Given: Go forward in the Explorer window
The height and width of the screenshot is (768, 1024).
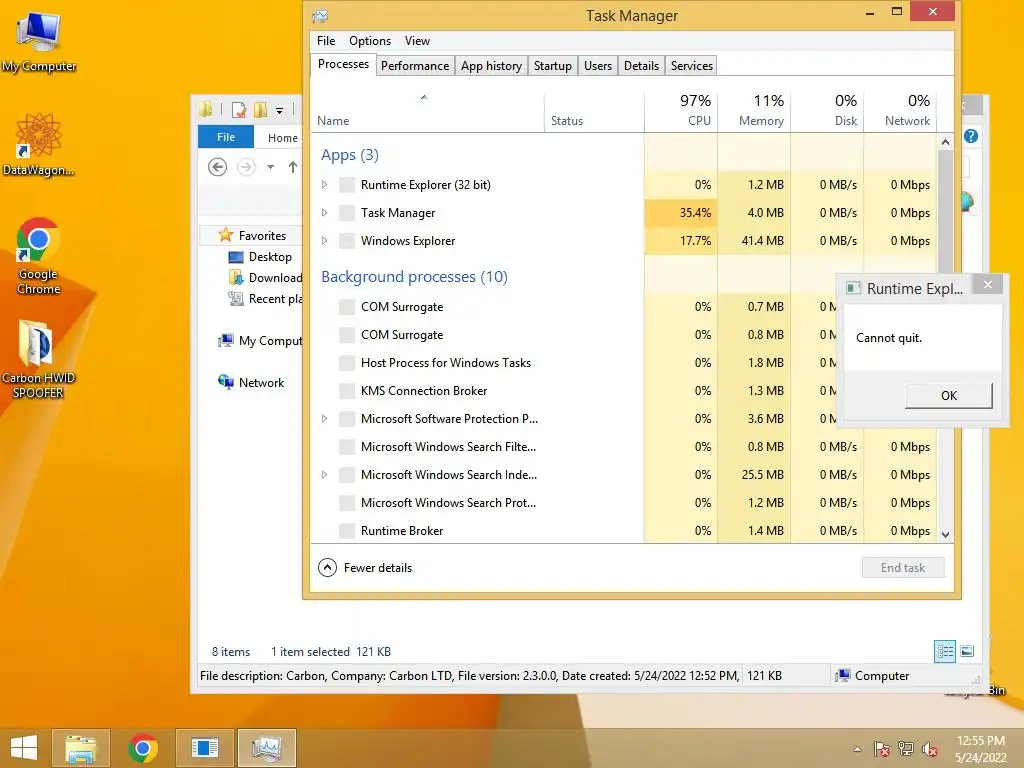Looking at the screenshot, I should tap(246, 167).
